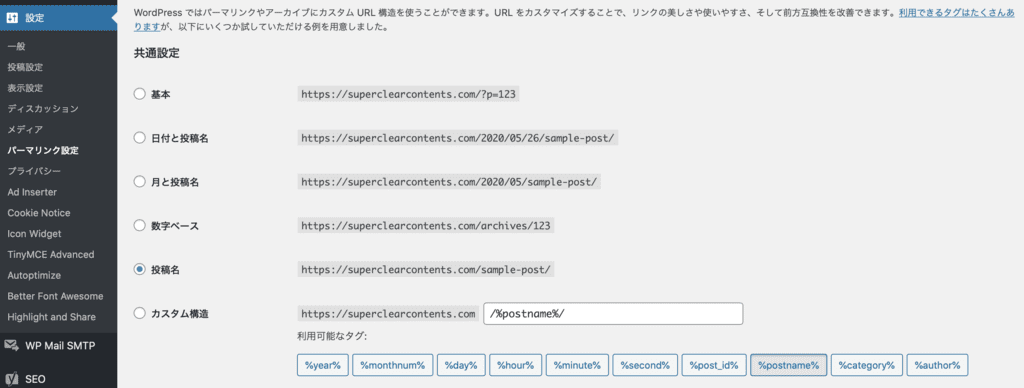Click the 設定 settings icon in sidebar
The width and height of the screenshot is (1024, 388).
tap(12, 18)
